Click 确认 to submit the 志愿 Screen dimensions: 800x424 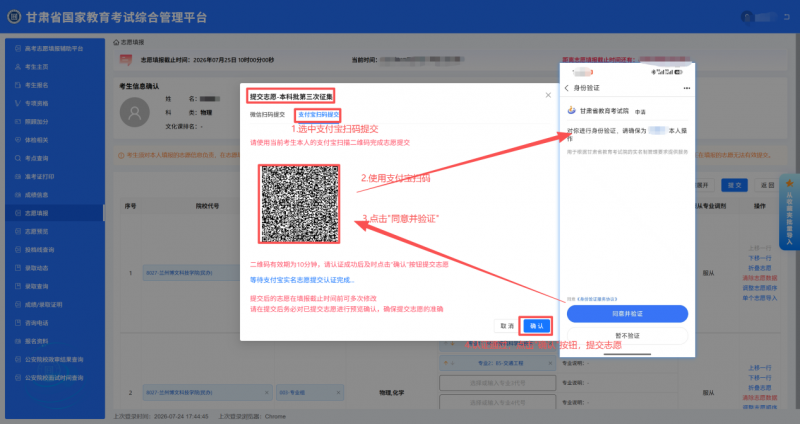click(x=536, y=326)
